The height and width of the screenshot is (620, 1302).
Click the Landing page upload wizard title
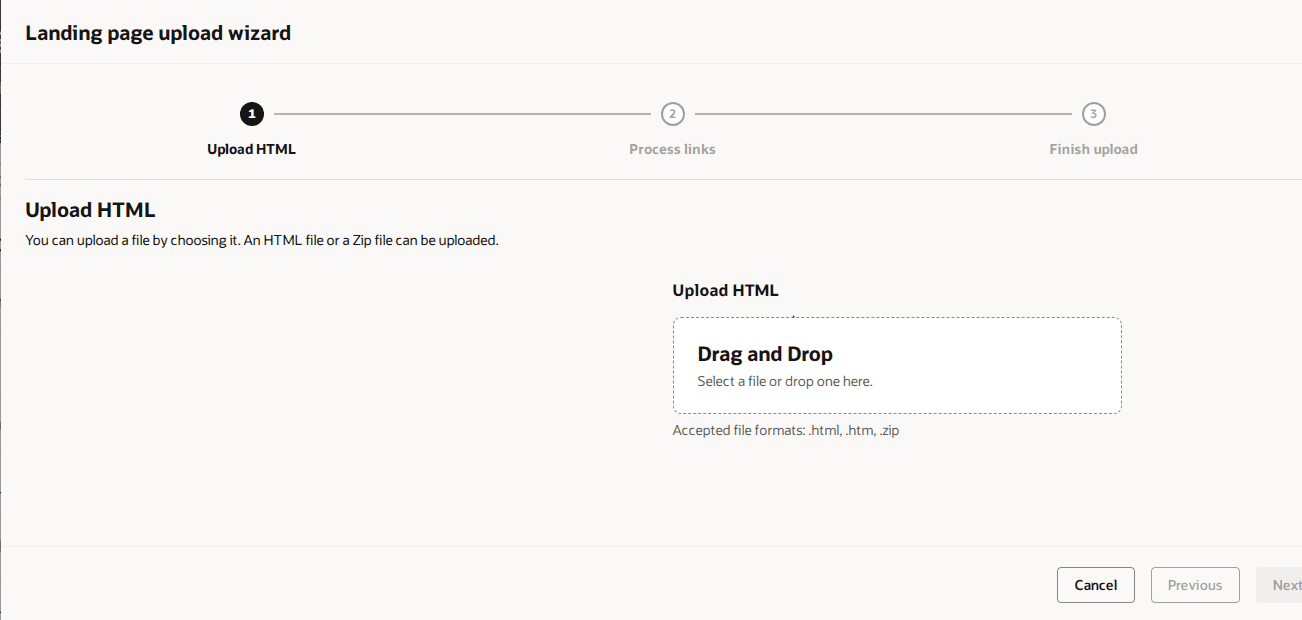(157, 32)
